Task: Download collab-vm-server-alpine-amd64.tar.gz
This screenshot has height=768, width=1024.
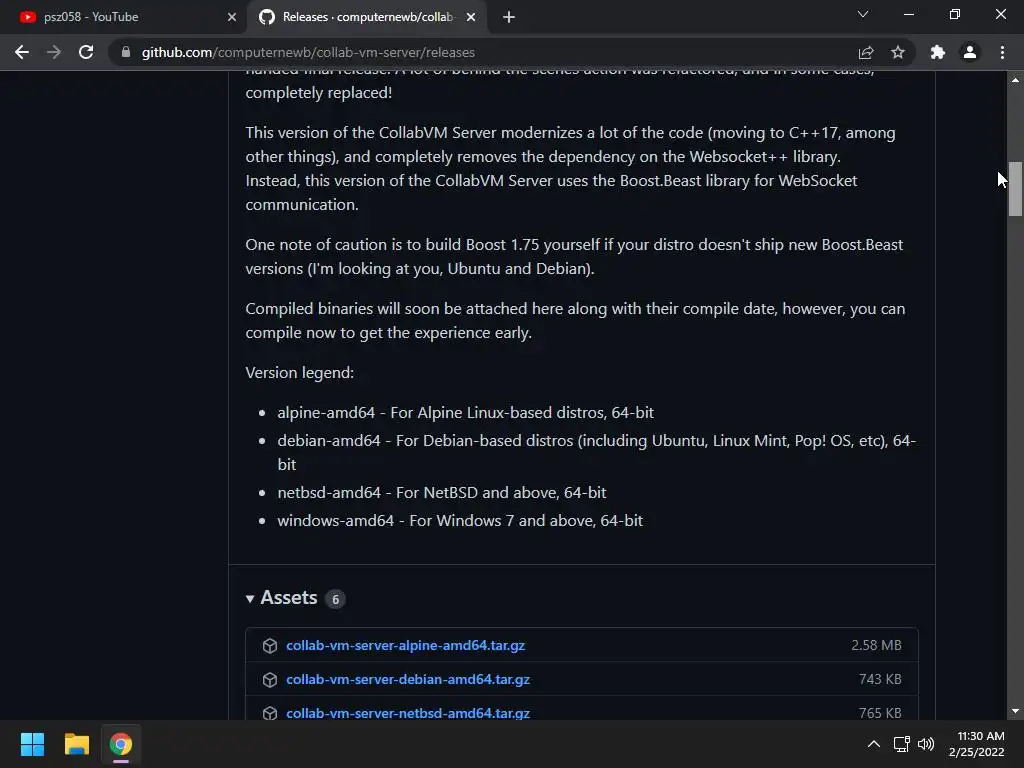Action: pyautogui.click(x=406, y=645)
